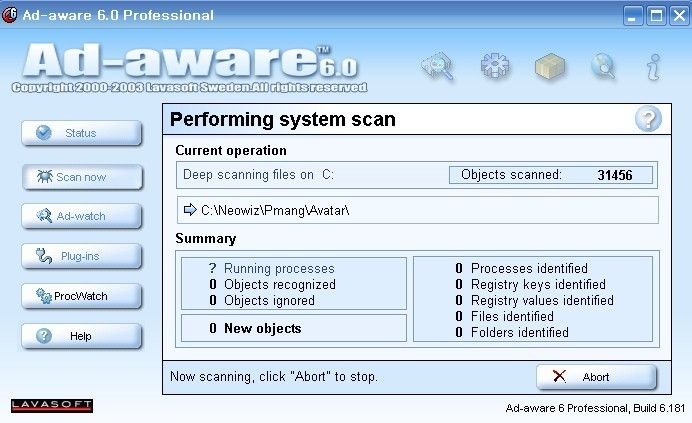Open the quarantine box icon
Screen dimensions: 692x423
pyautogui.click(x=550, y=67)
